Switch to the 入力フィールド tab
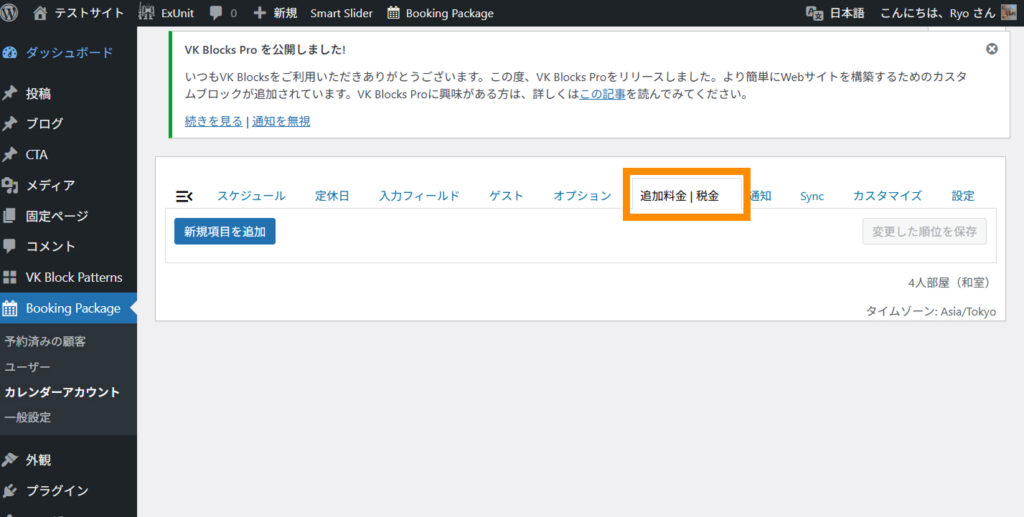Screen dimensions: 1024x517 pos(419,196)
